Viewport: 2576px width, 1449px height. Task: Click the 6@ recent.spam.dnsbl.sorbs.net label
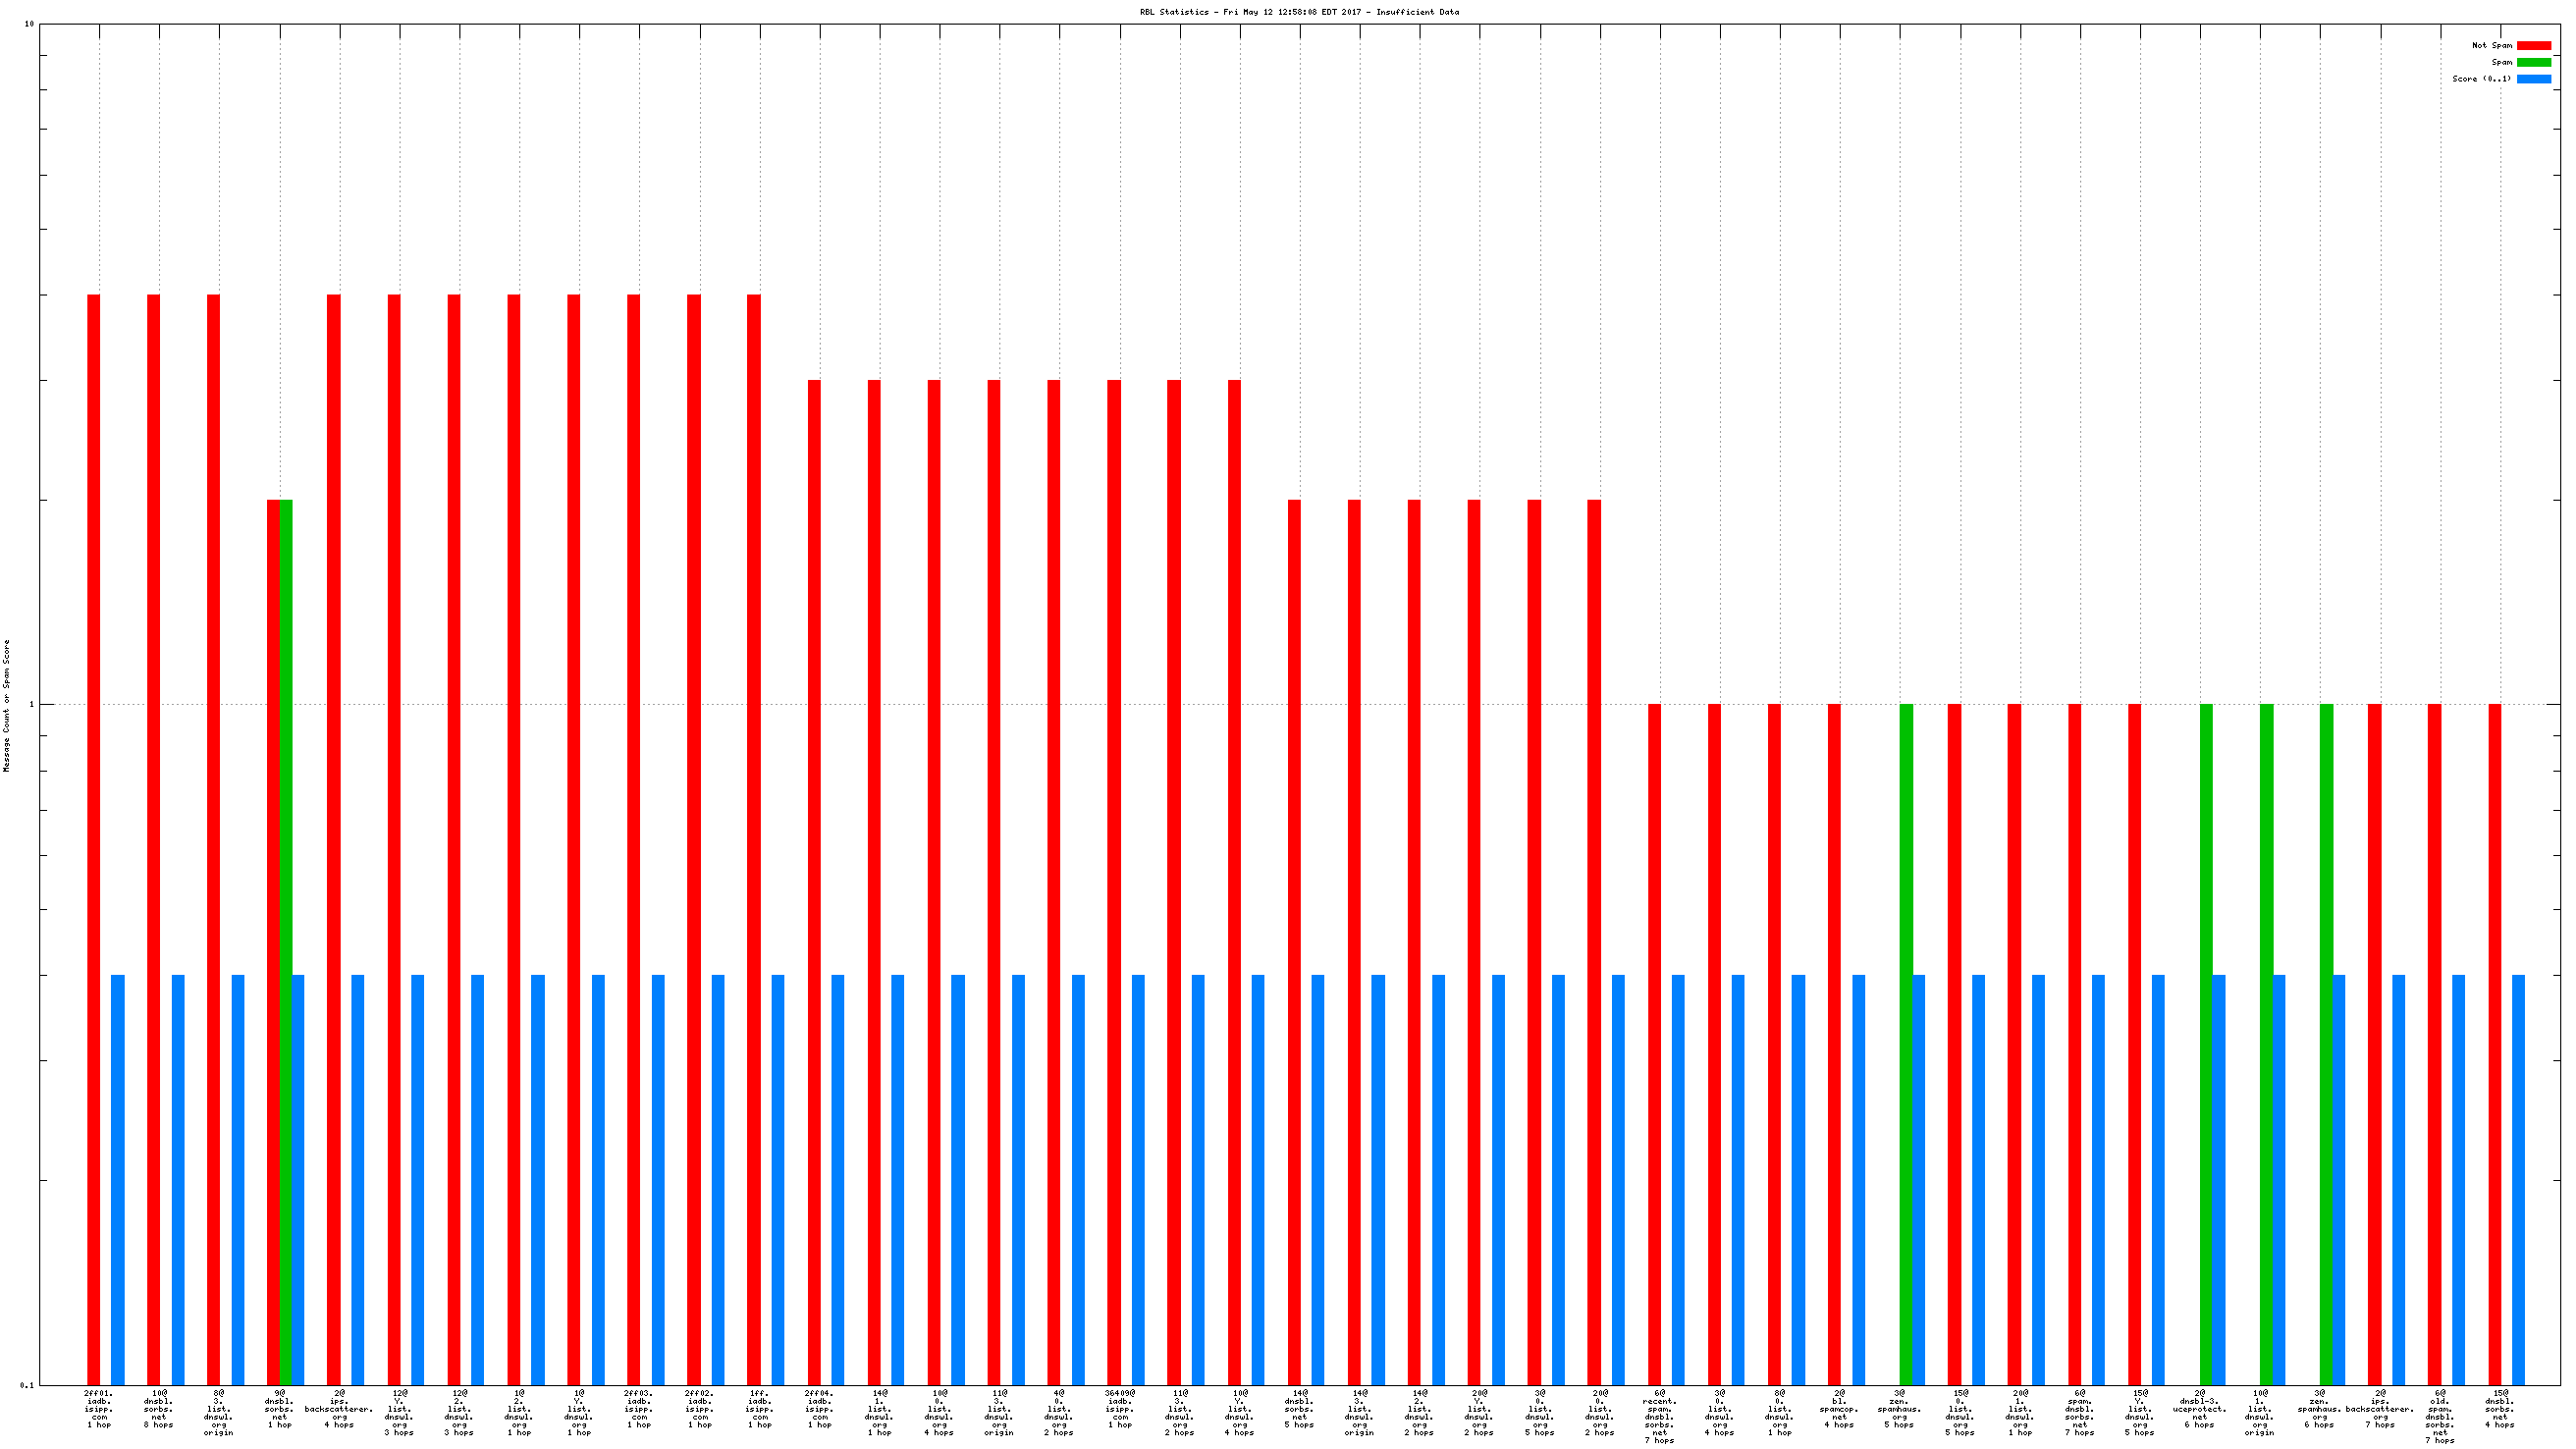[1659, 1416]
